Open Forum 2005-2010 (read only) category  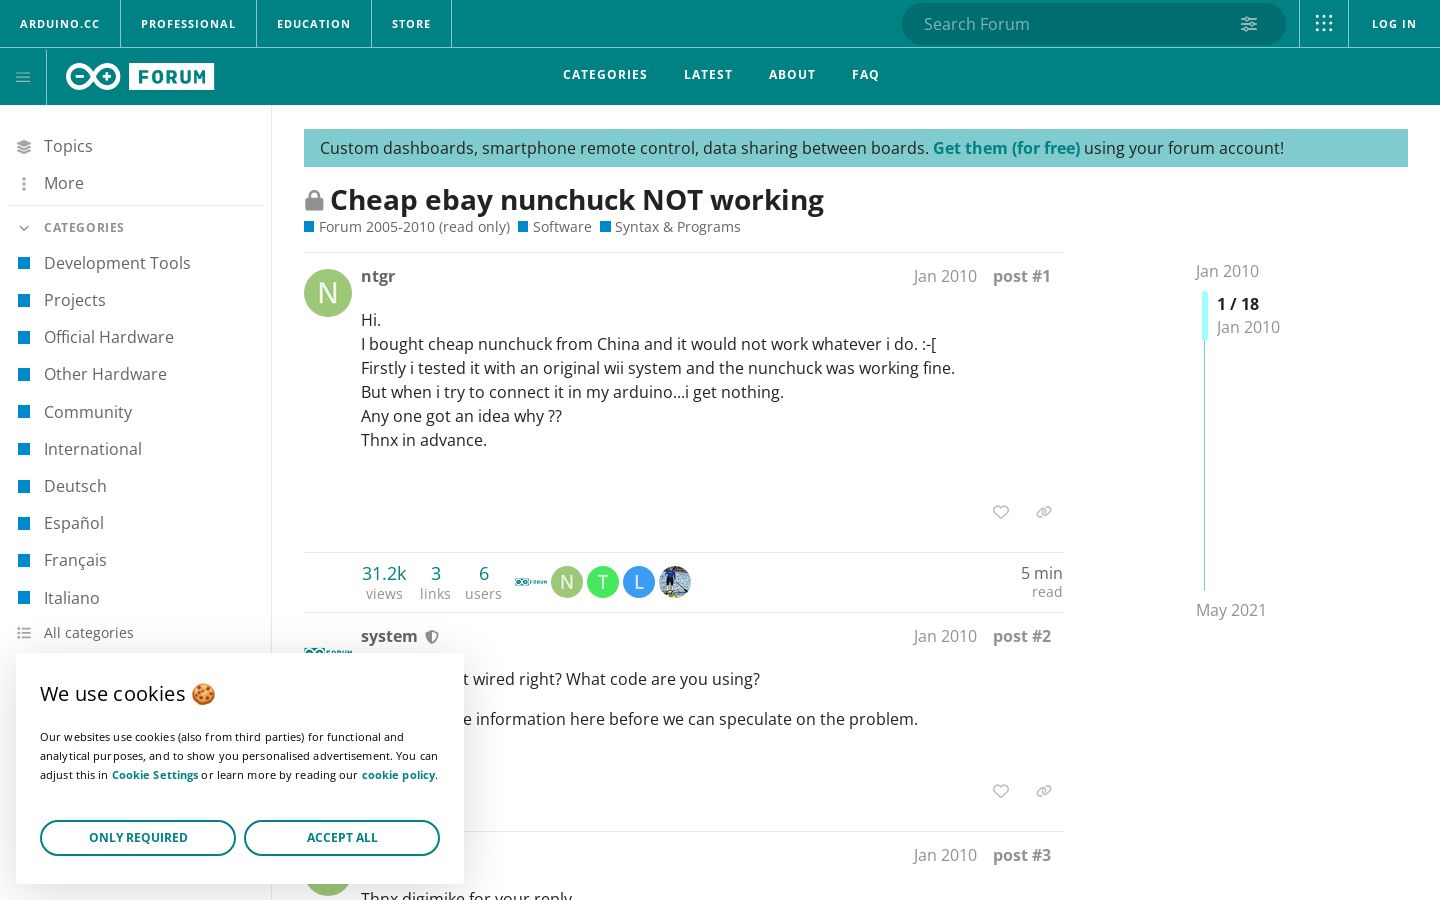(x=407, y=227)
